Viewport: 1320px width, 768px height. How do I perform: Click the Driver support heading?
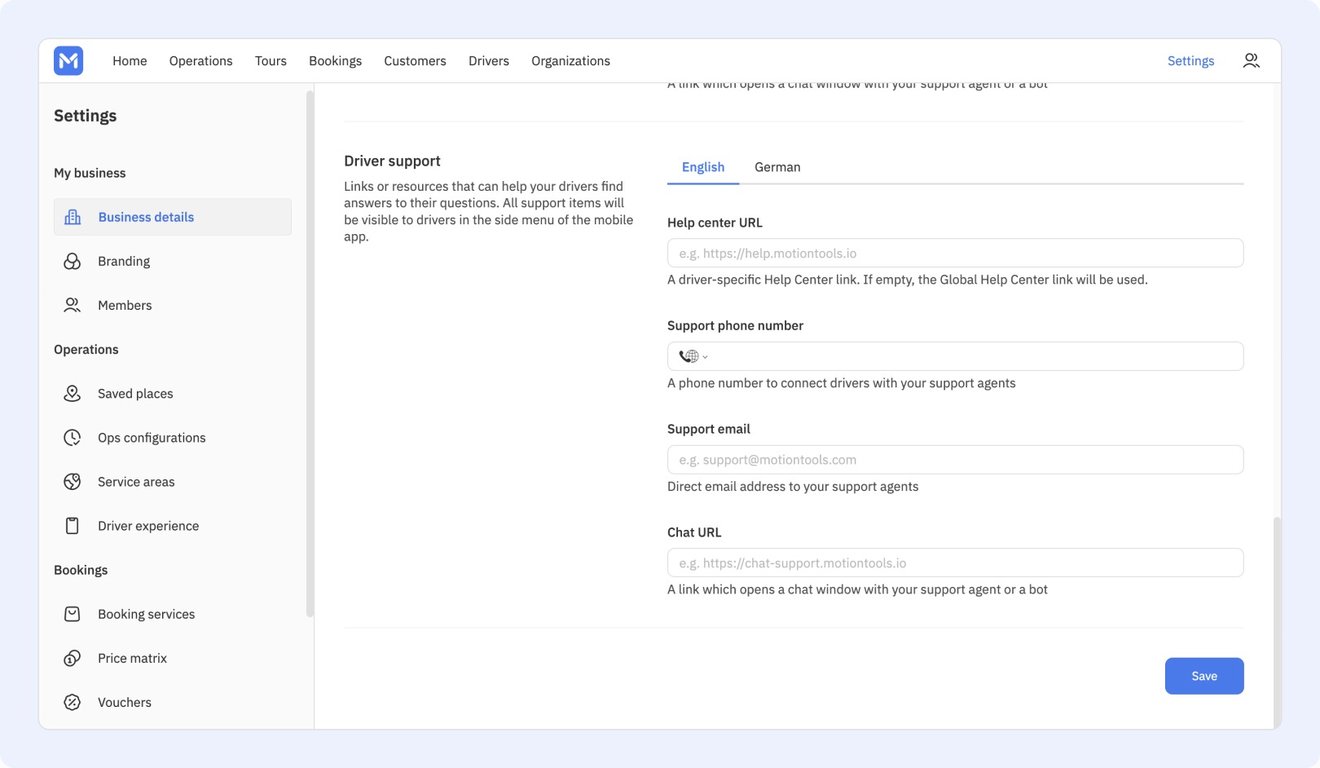tap(392, 161)
